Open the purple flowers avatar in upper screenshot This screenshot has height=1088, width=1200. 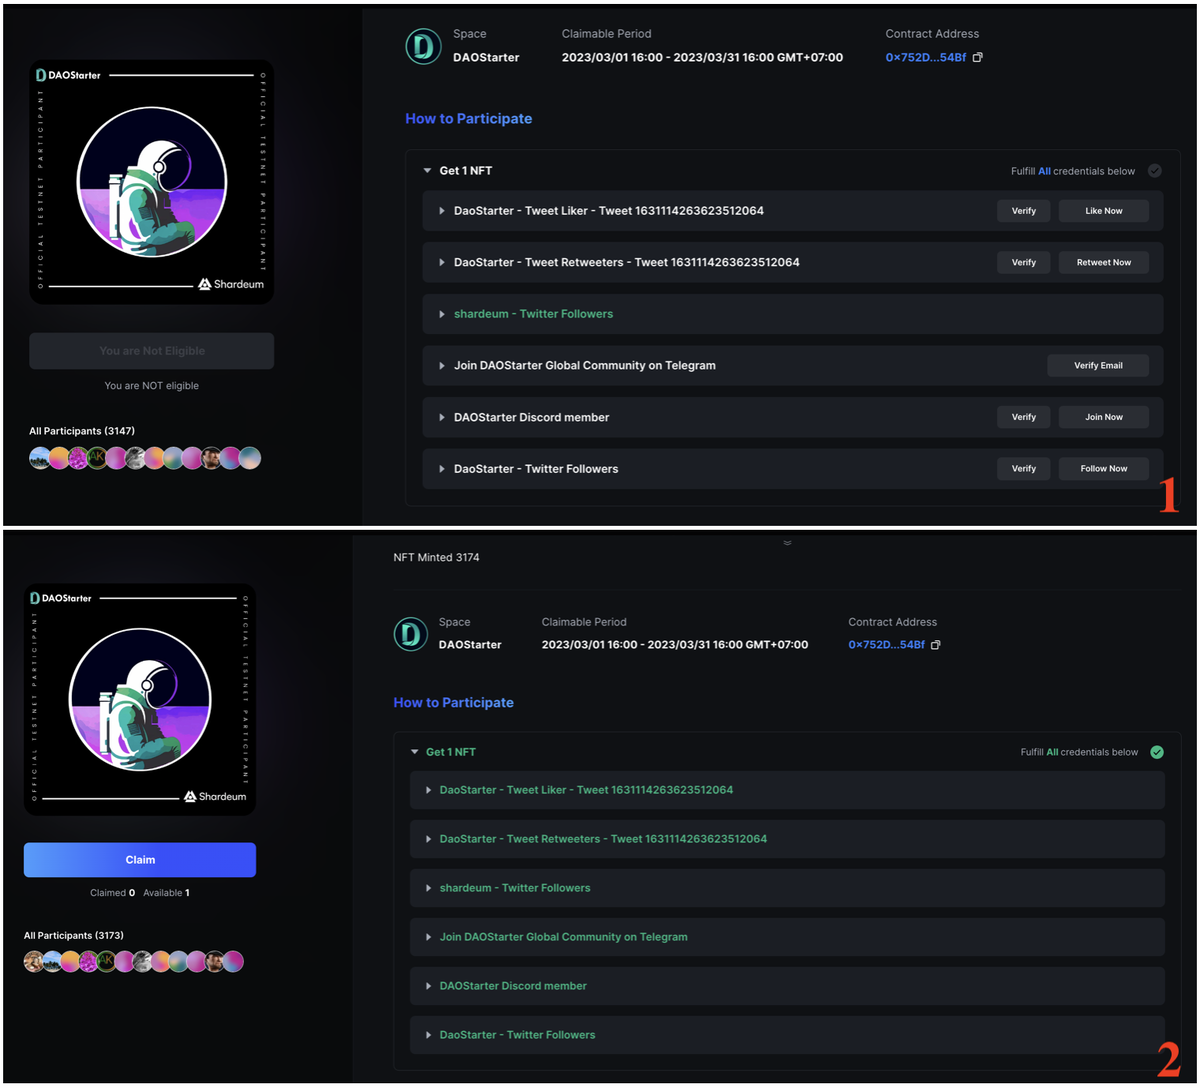pyautogui.click(x=78, y=457)
